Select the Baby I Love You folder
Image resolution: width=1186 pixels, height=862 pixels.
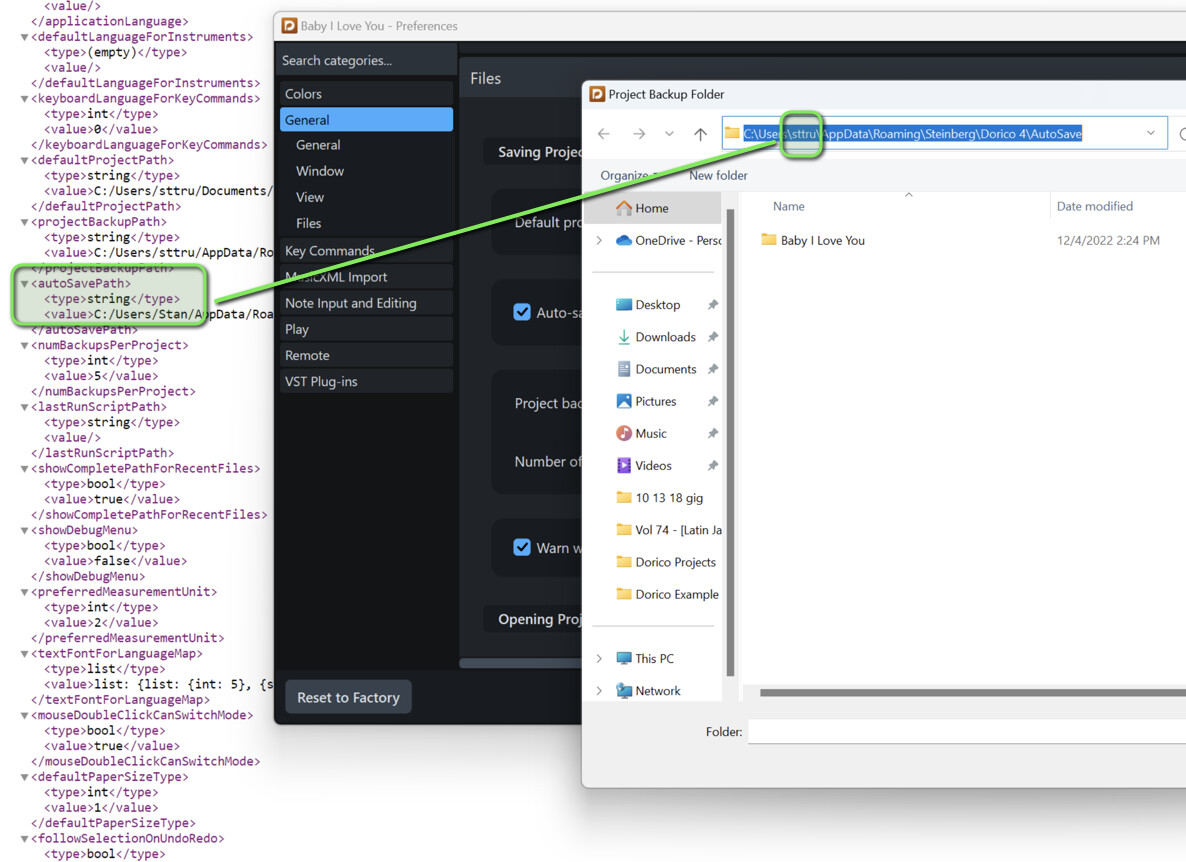point(813,240)
